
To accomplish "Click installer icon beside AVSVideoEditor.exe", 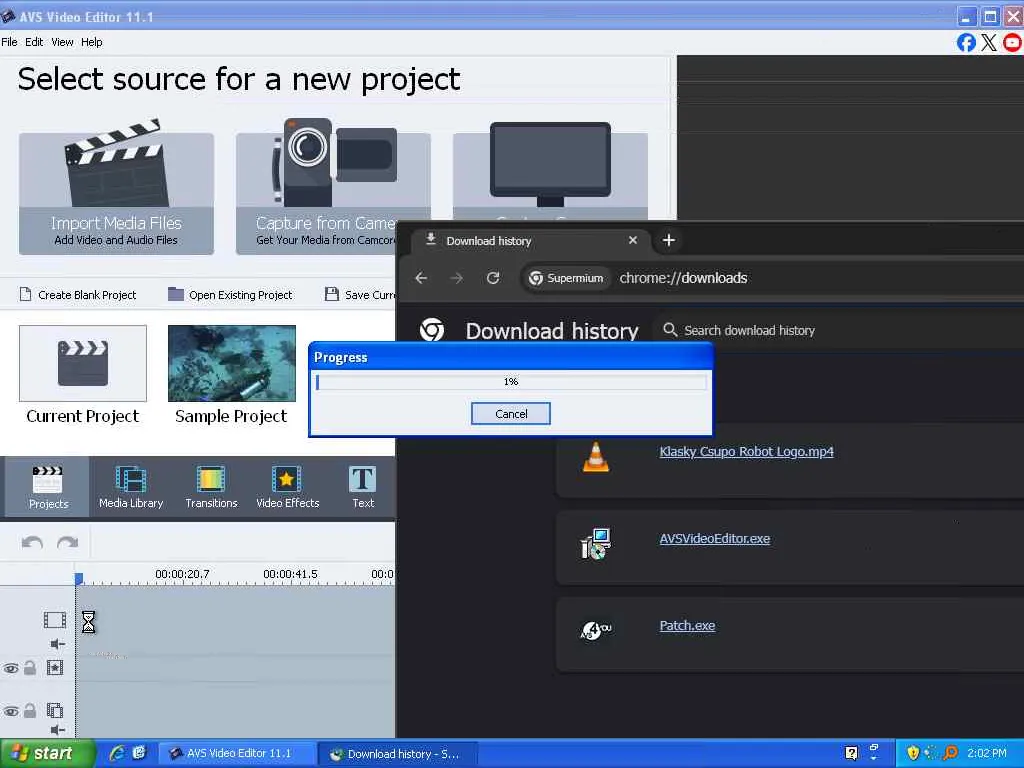I will coord(596,544).
